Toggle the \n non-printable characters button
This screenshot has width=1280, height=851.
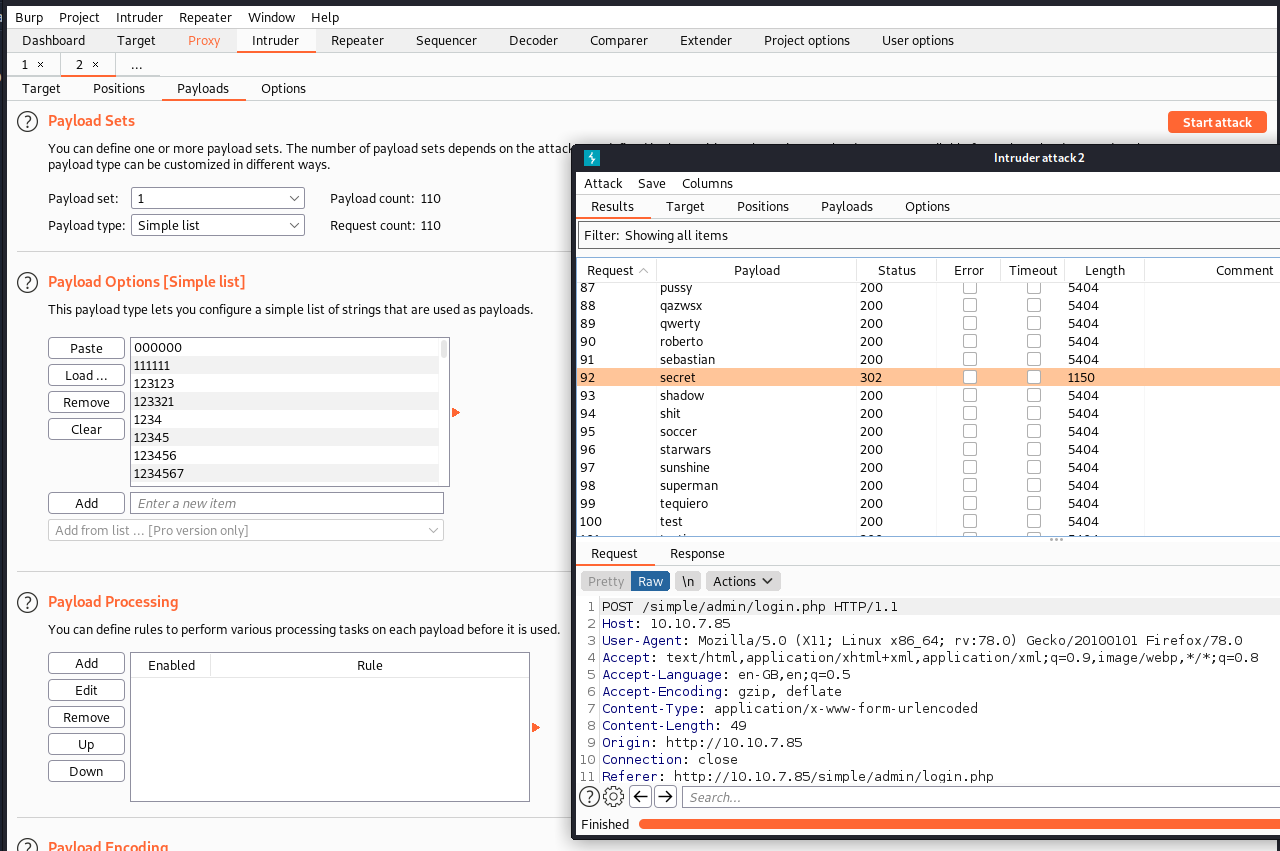(687, 581)
